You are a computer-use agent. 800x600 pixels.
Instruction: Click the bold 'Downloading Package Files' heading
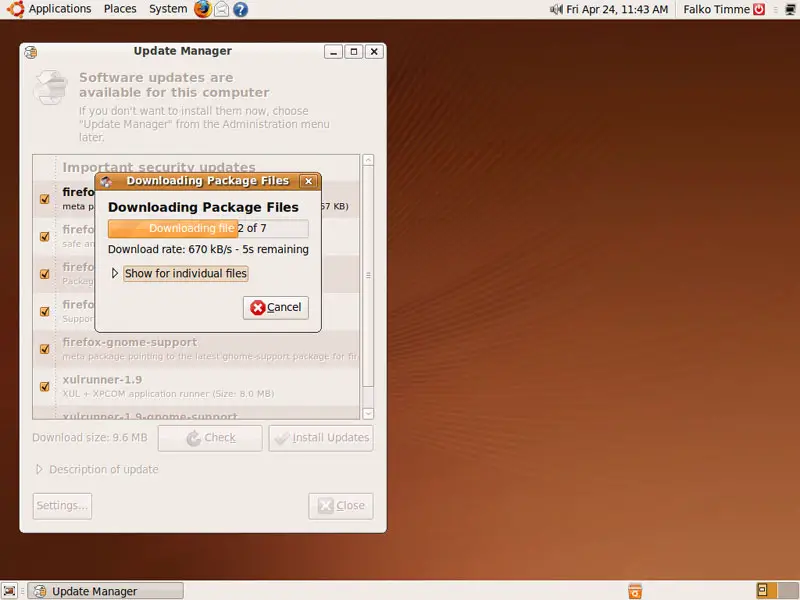pos(203,207)
